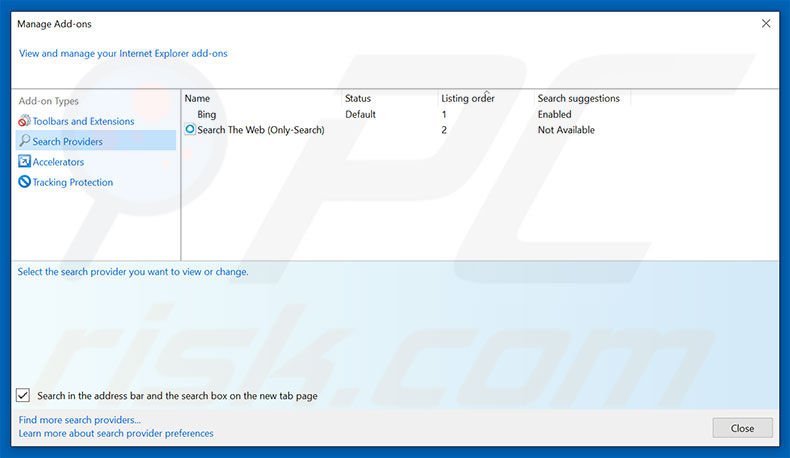Click the Search Providers magnifier icon
The height and width of the screenshot is (458, 790).
coord(24,141)
